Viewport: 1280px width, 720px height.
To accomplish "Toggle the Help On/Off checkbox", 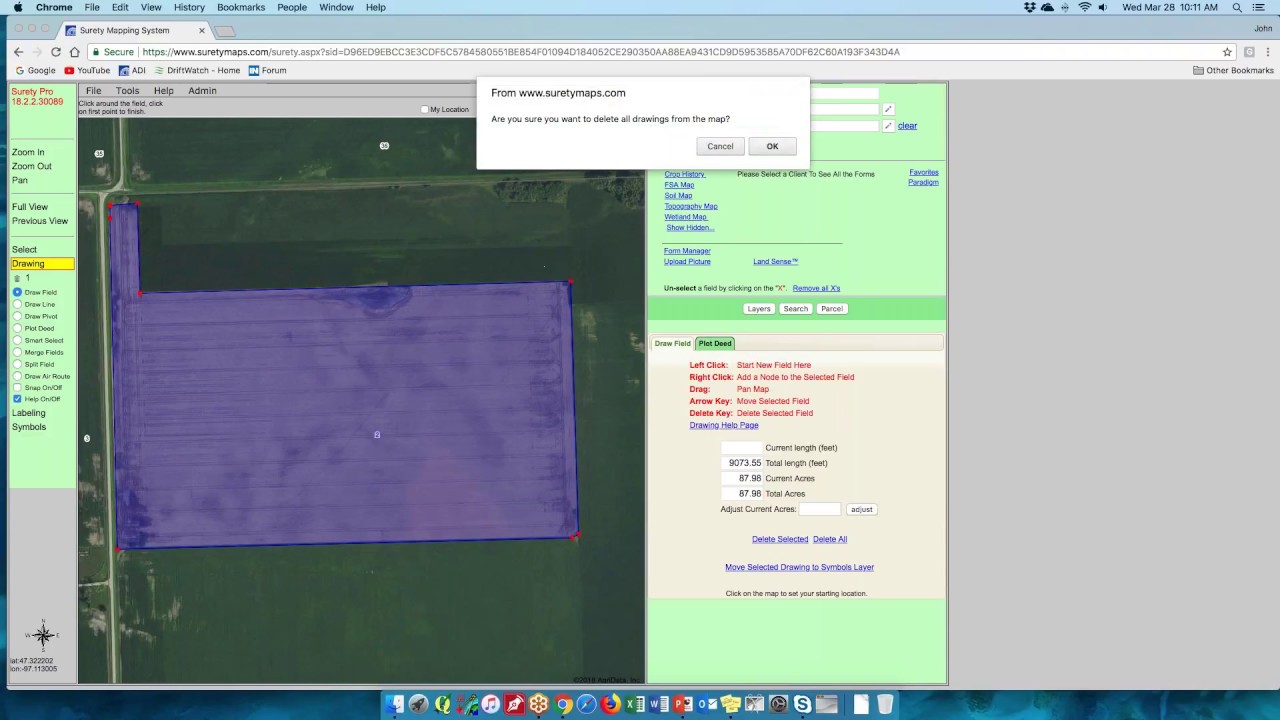I will (17, 399).
